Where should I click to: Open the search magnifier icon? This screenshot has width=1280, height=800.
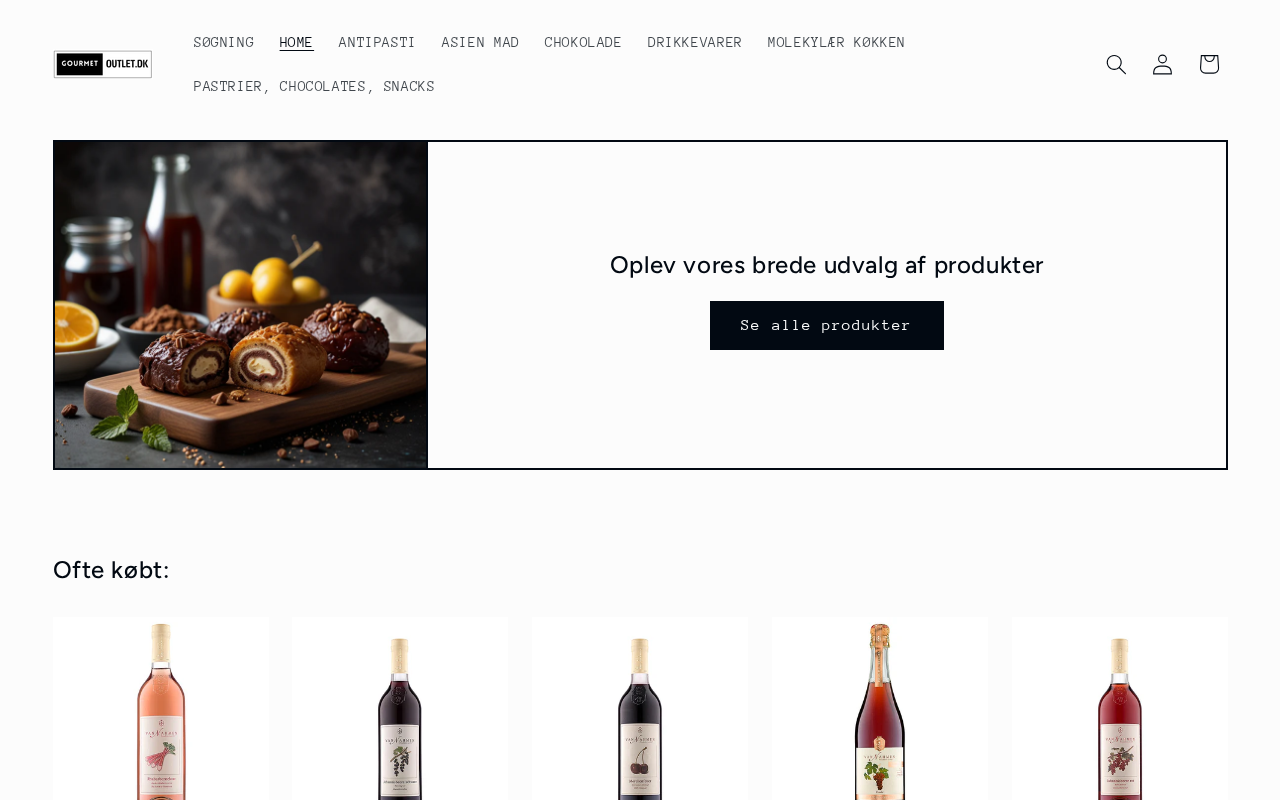tap(1116, 64)
